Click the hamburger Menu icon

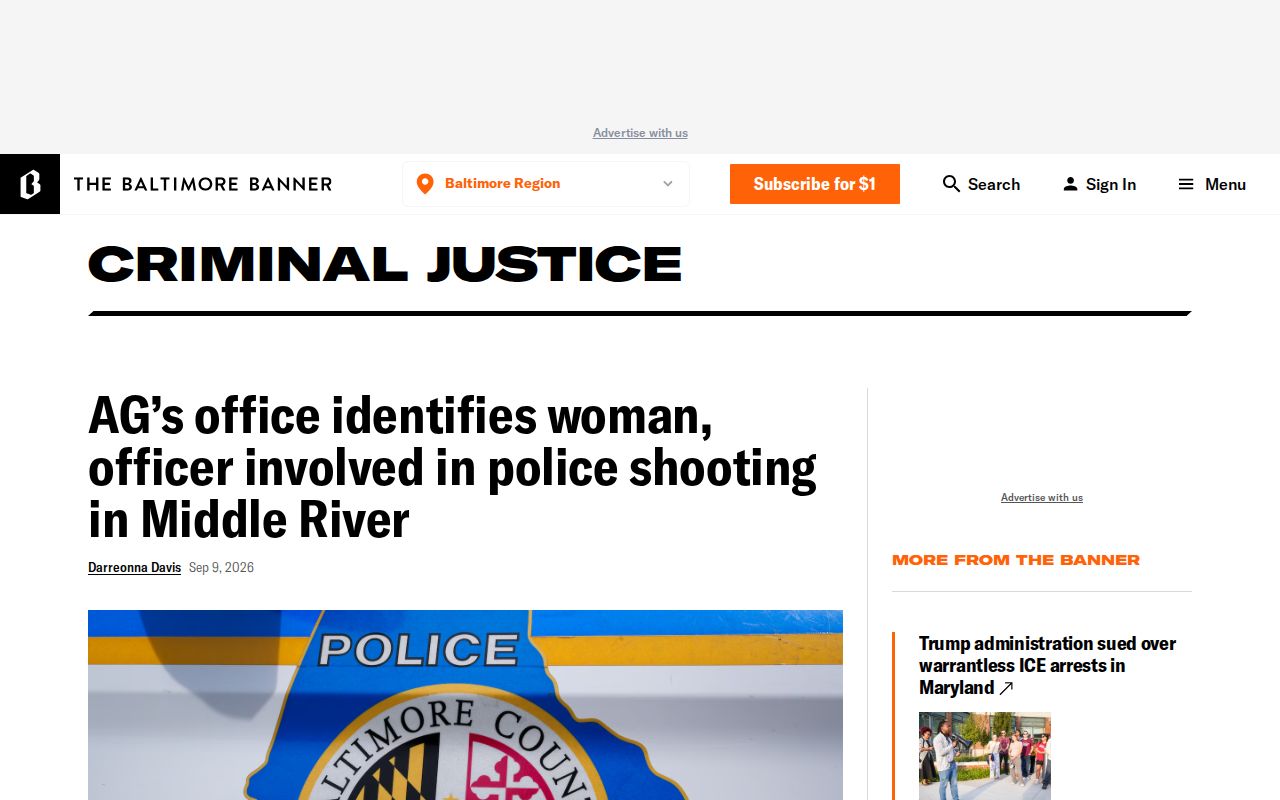pos(1186,184)
